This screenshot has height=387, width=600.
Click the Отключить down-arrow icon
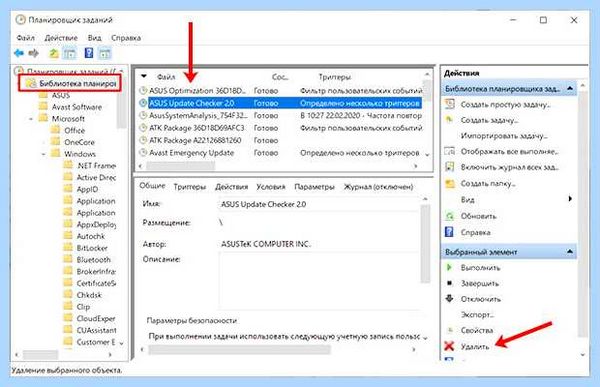[450, 299]
